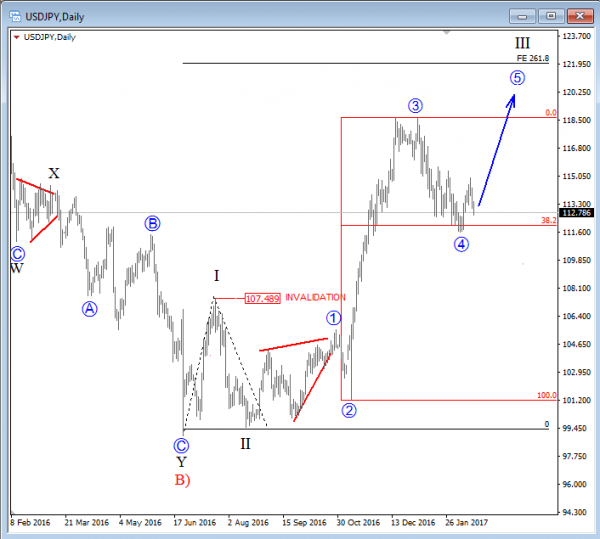The height and width of the screenshot is (539, 600).
Task: Select the roman numeral II label
Action: pos(245,444)
